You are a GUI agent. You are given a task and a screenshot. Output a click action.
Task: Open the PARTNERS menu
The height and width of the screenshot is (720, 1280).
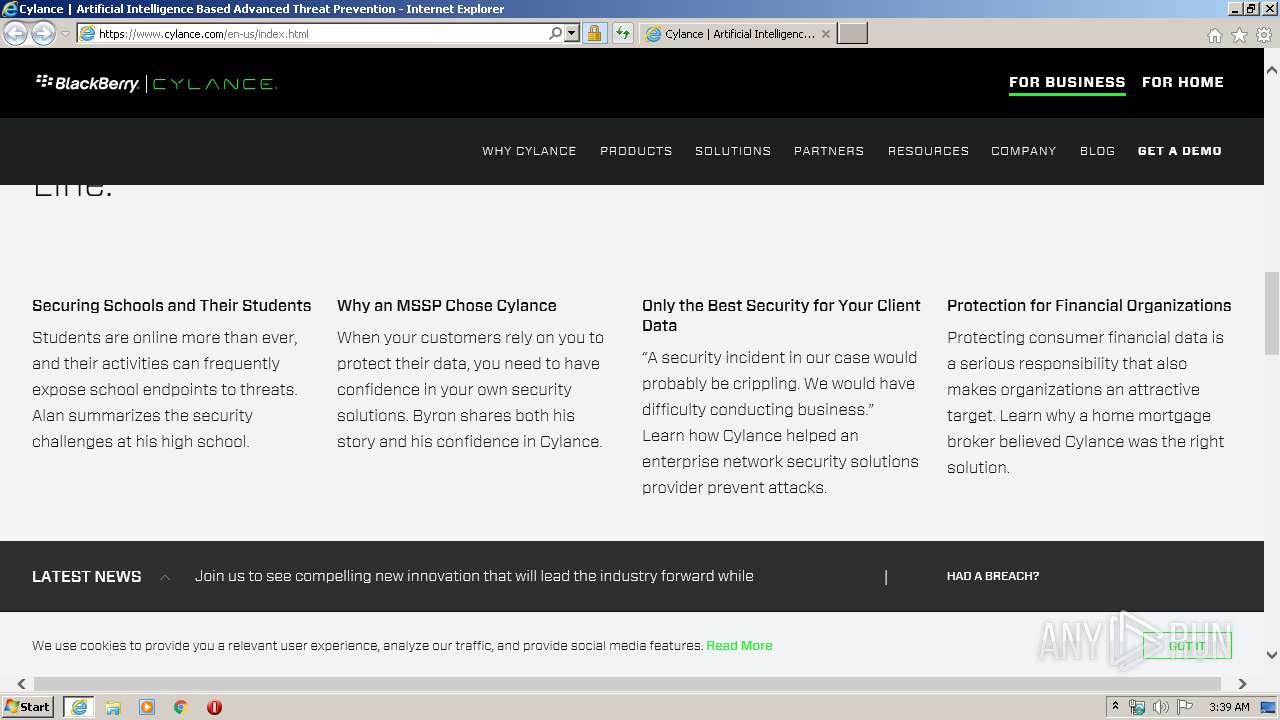point(829,151)
